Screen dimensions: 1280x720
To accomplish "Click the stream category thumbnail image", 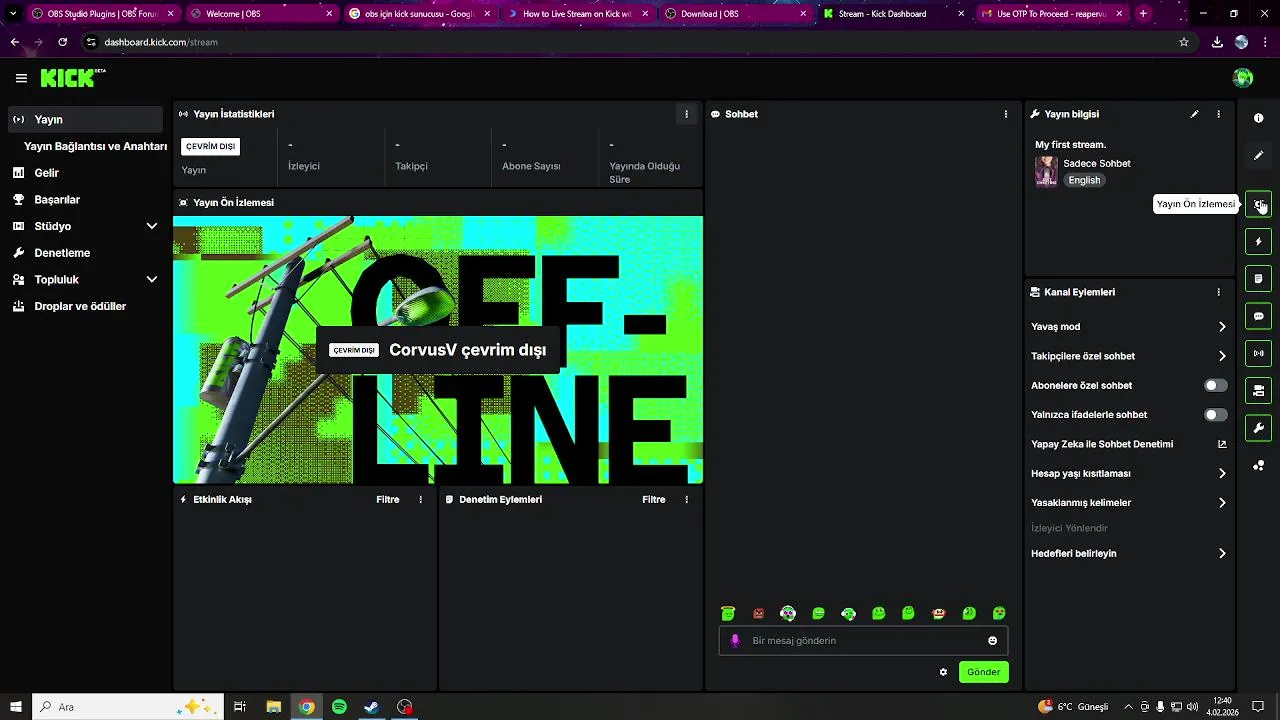I will [1046, 171].
